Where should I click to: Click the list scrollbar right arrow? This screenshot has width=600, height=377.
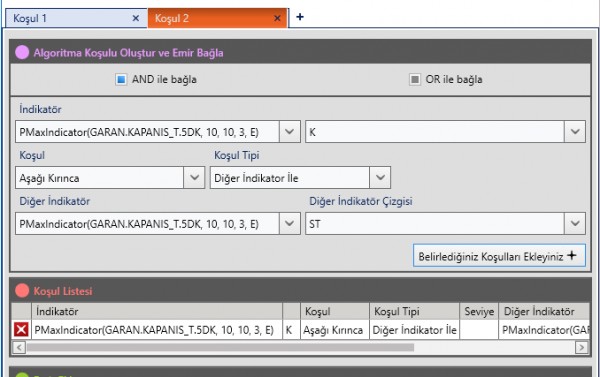coord(581,347)
